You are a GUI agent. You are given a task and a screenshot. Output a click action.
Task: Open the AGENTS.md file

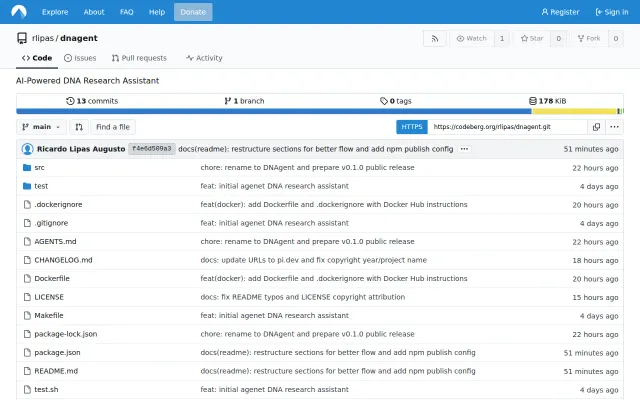(x=55, y=242)
